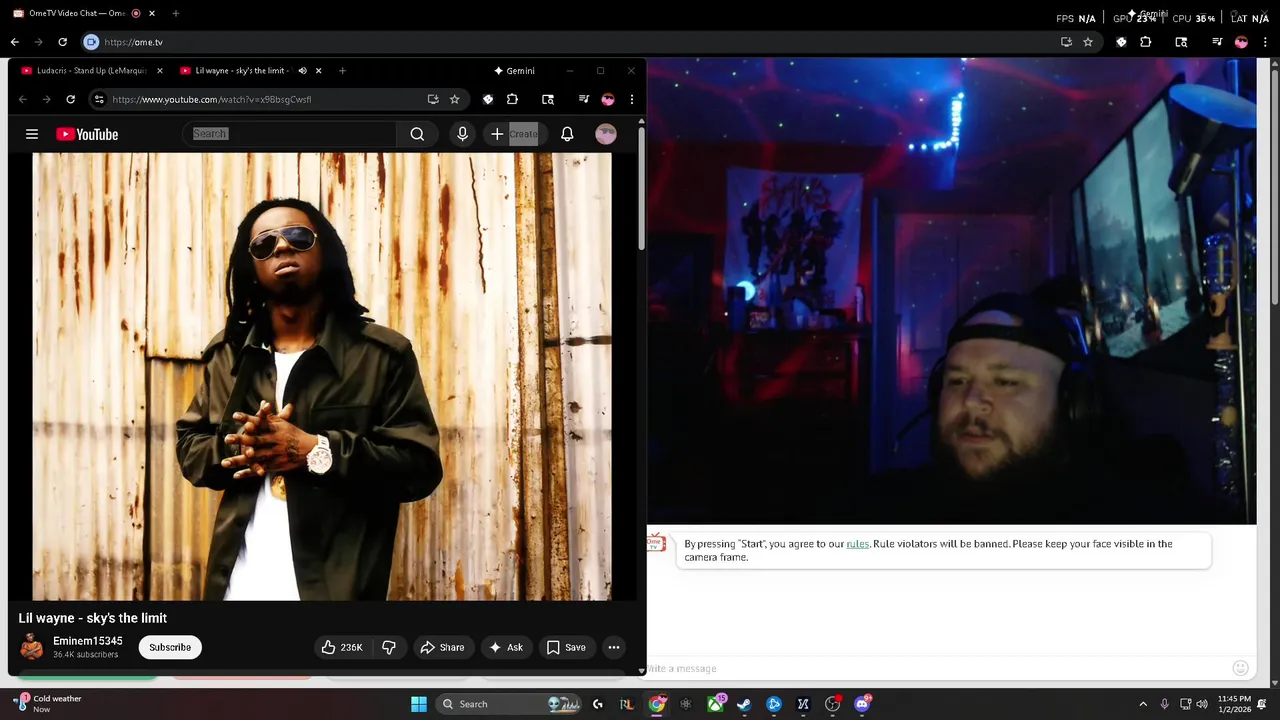Screen dimensions: 1280x720
Task: Reload the YouTube page
Action: (x=70, y=99)
